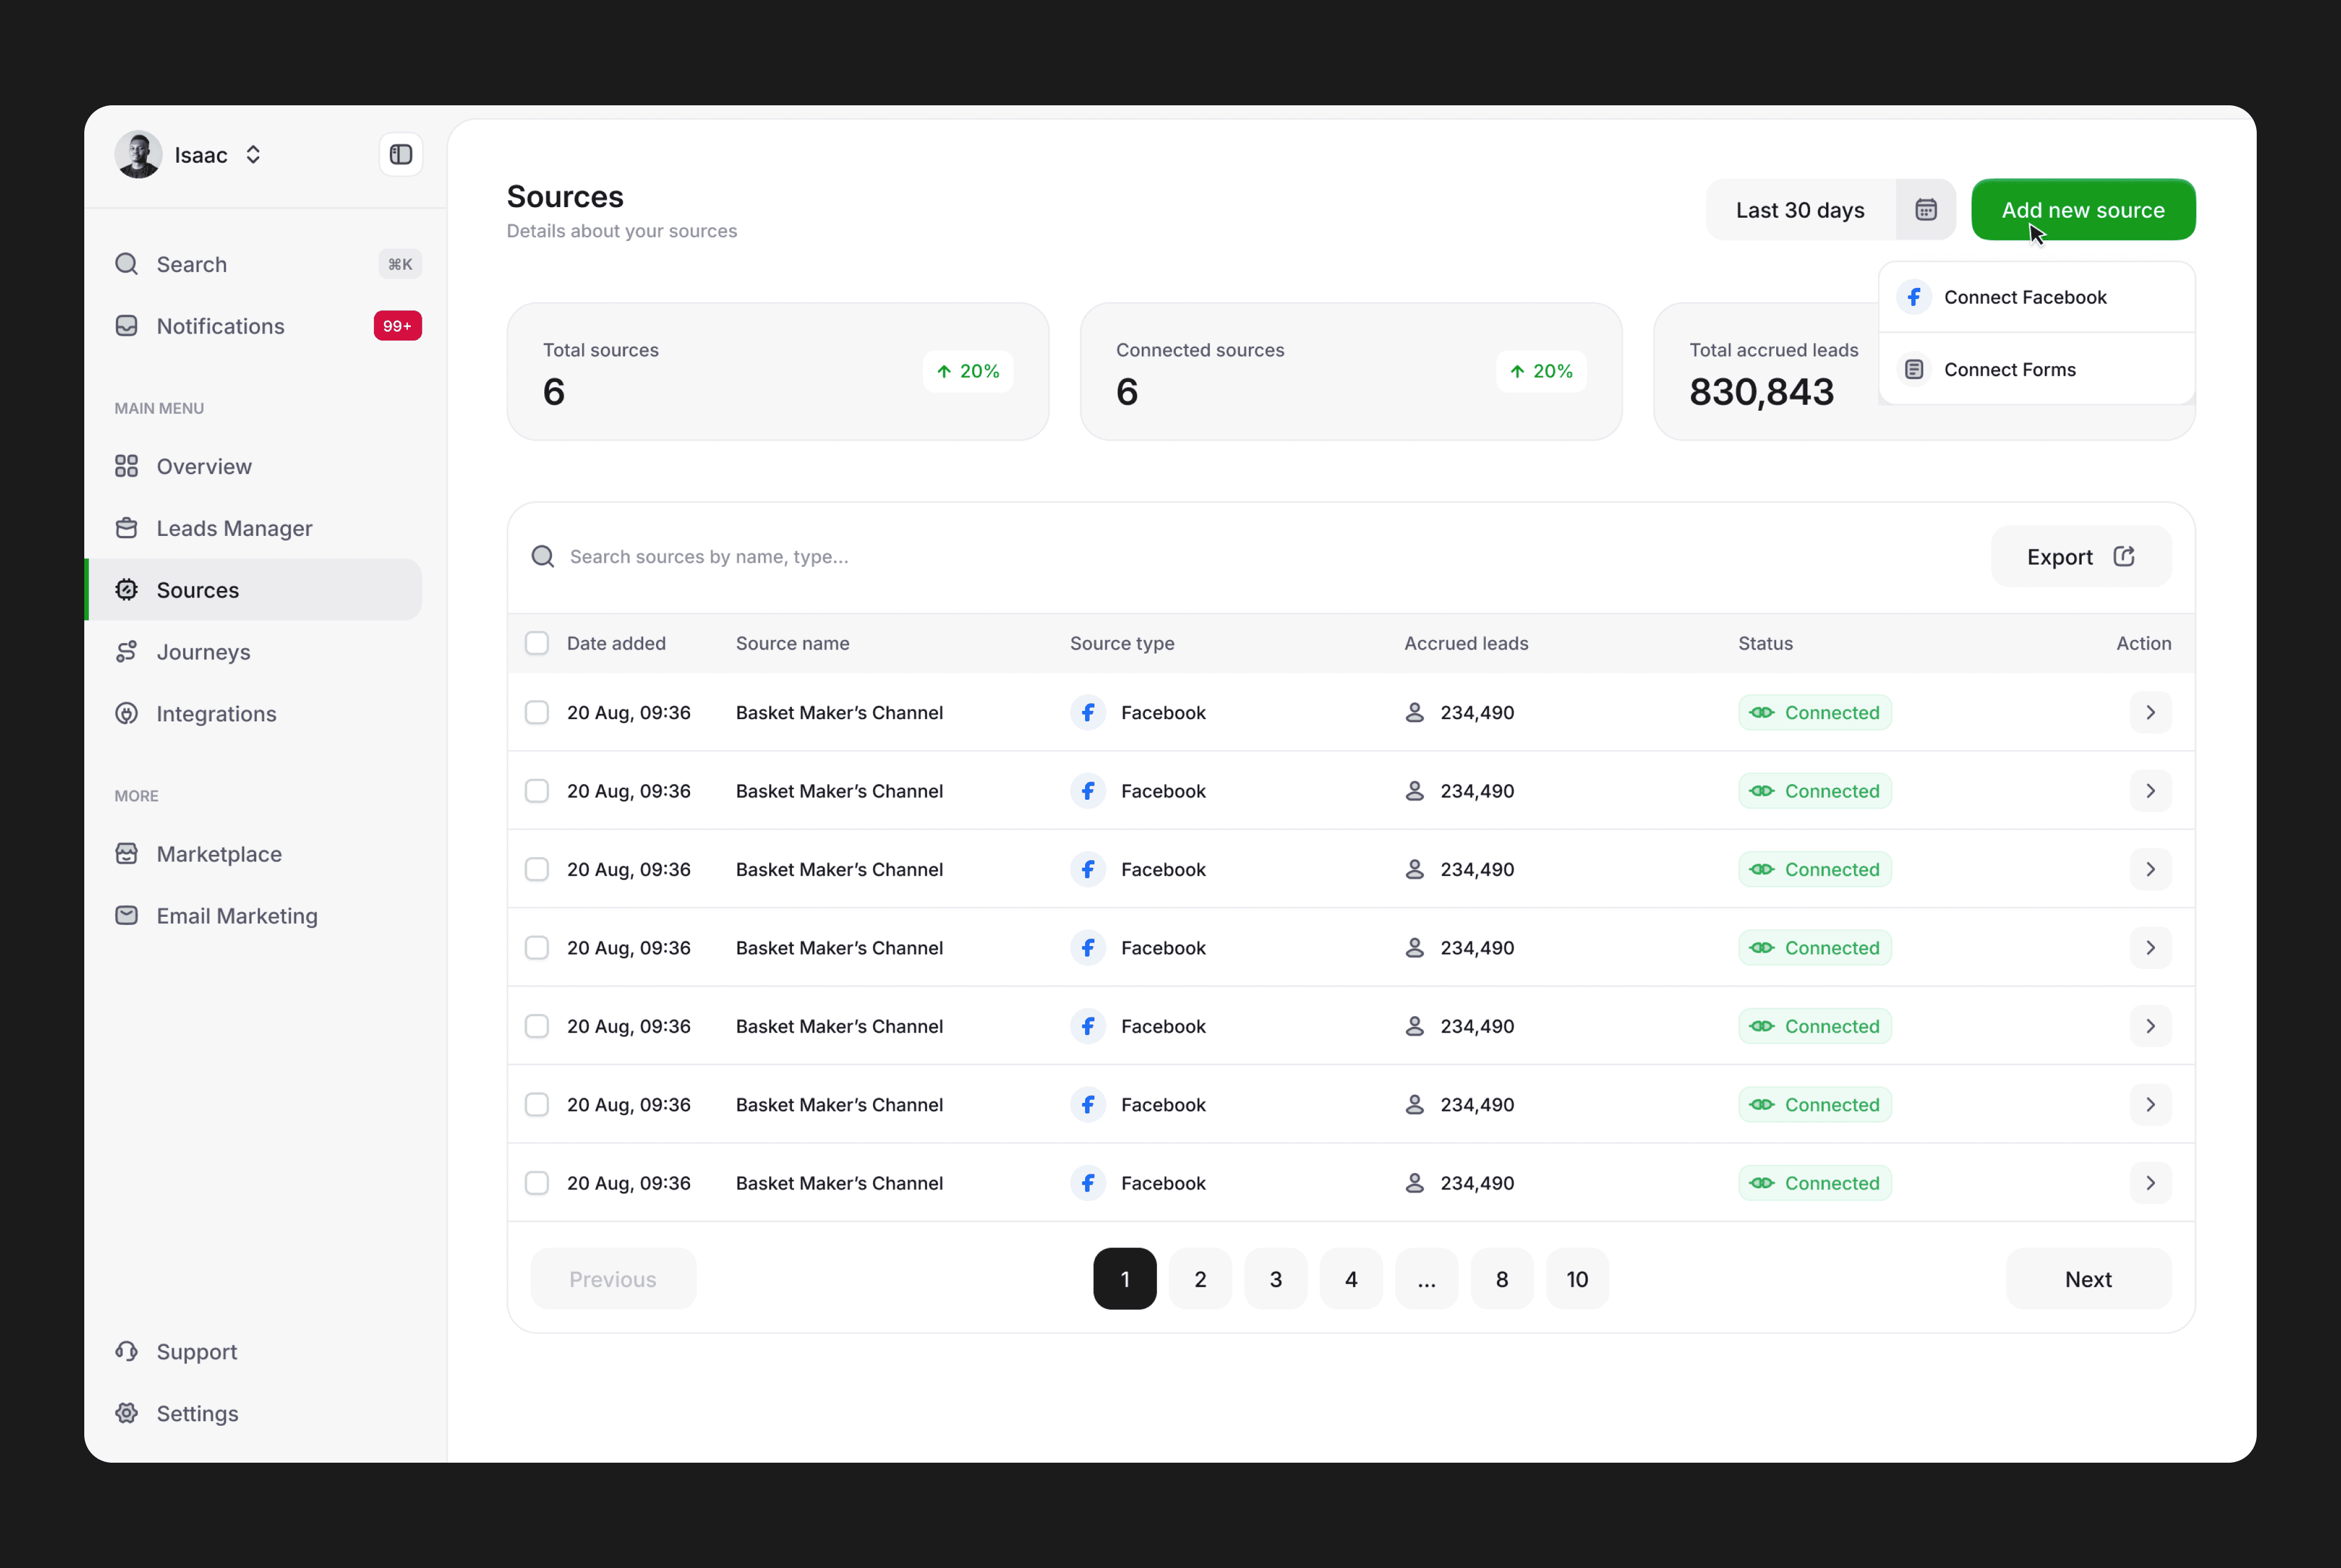2341x1568 pixels.
Task: Click the magnifier icon in the sources search bar
Action: click(543, 557)
